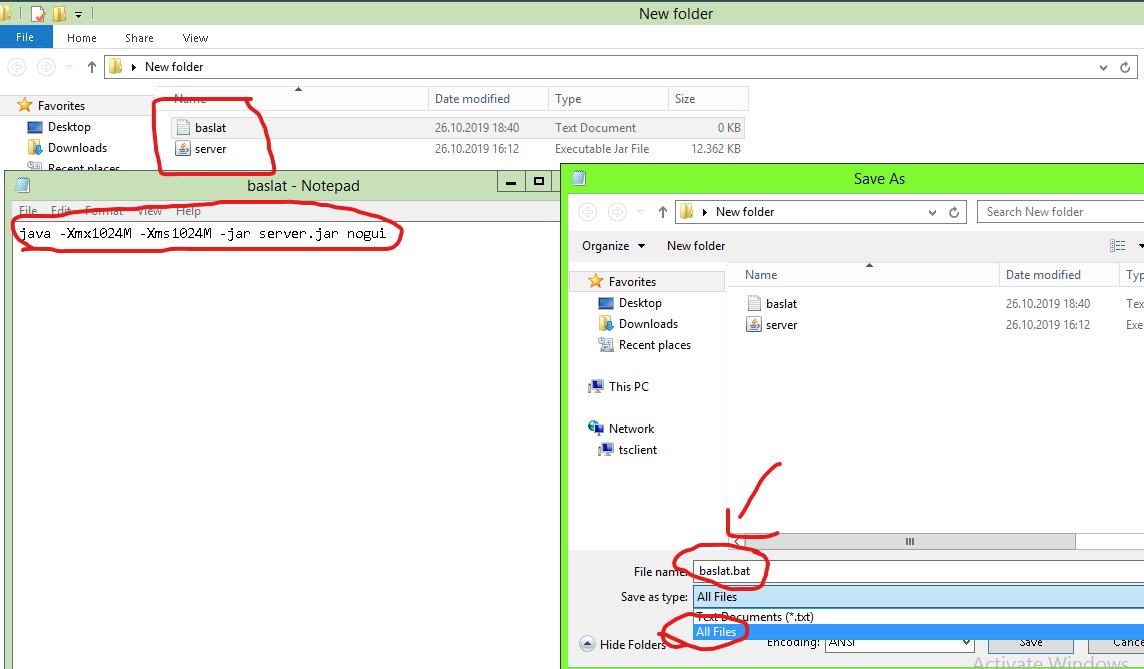This screenshot has width=1144, height=669.
Task: Click the Up arrow in Save As dialog
Action: coord(662,212)
